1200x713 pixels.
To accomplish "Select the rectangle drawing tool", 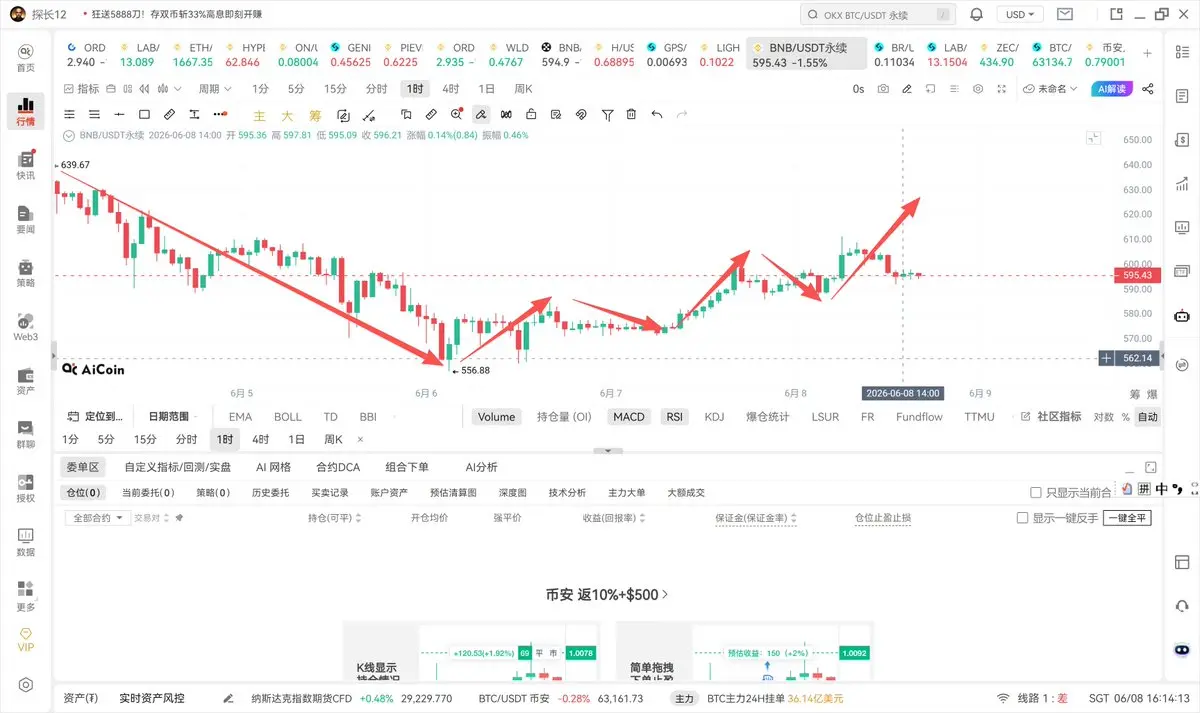I will [x=144, y=115].
